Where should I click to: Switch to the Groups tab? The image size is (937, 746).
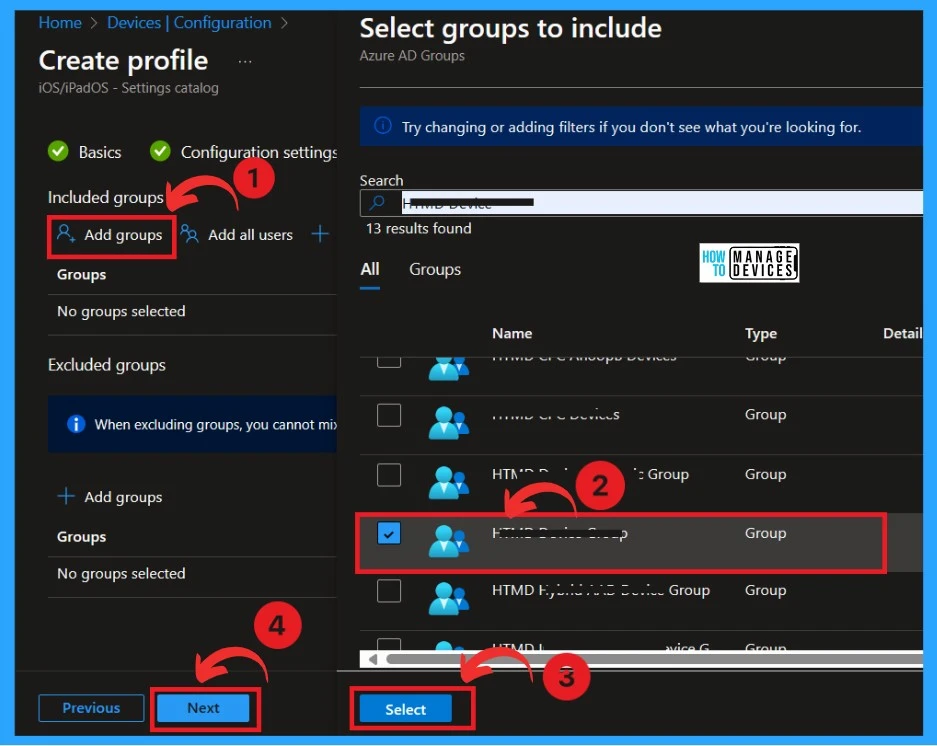[x=435, y=270]
